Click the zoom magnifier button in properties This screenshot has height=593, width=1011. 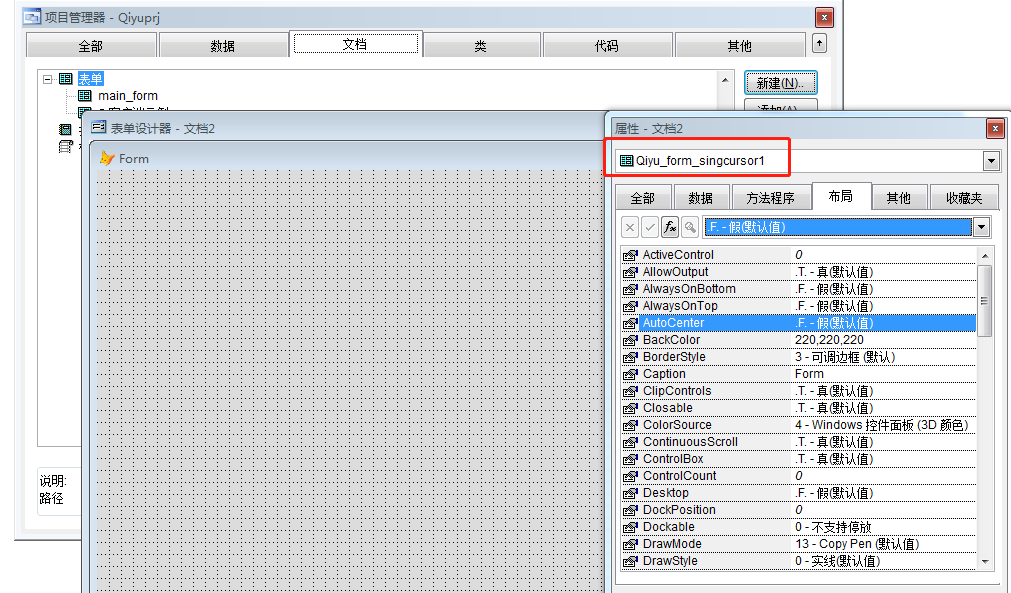690,227
